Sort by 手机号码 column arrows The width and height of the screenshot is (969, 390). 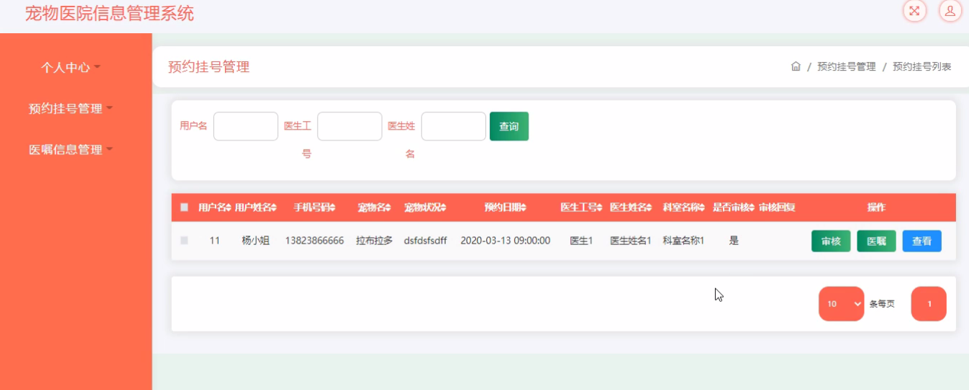[332, 208]
